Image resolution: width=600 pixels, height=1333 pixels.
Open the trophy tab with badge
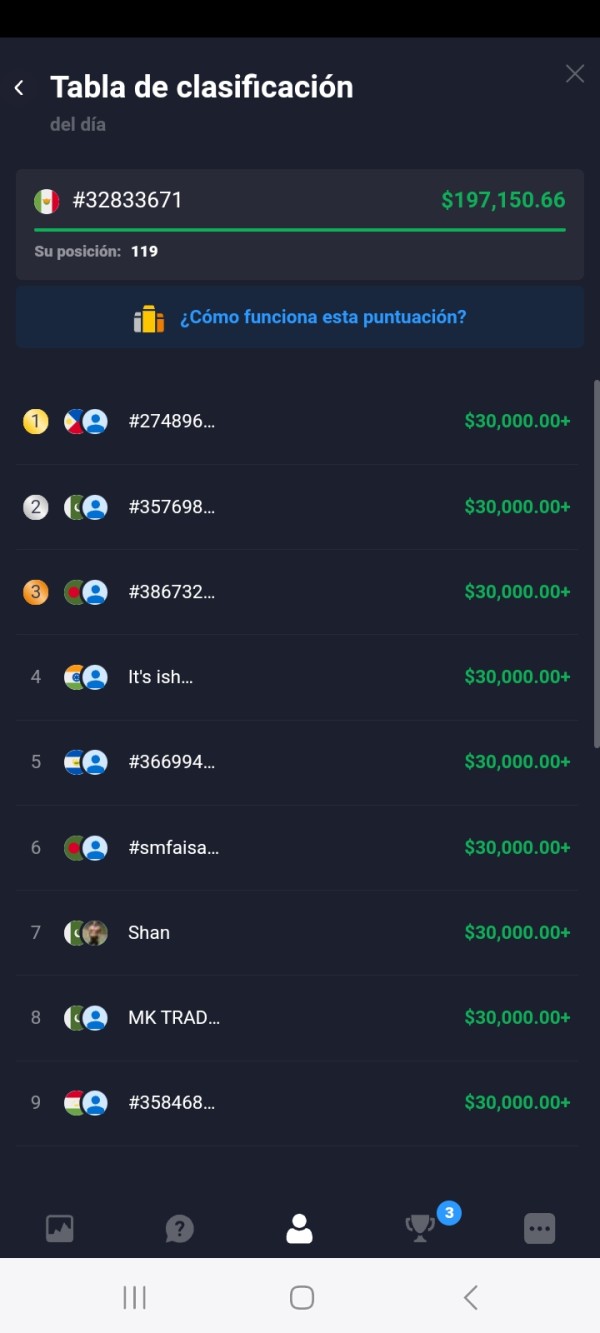[420, 1228]
